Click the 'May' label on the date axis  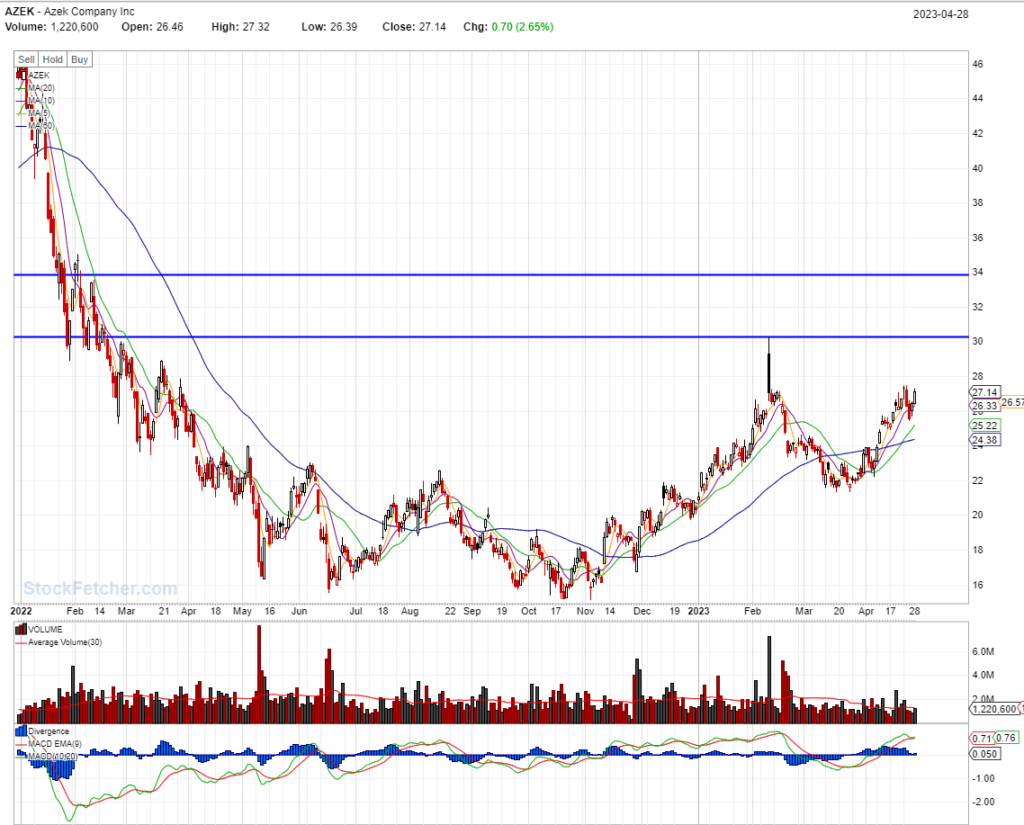(x=242, y=611)
